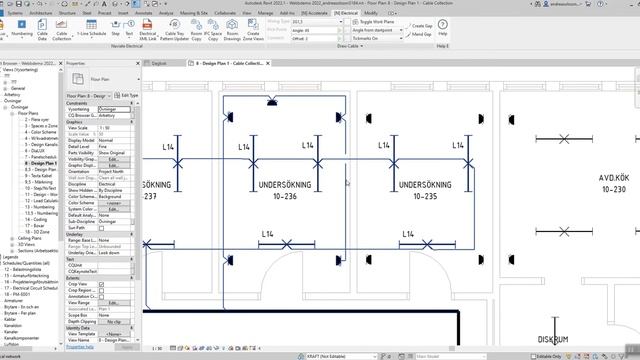This screenshot has width=640, height=360.
Task: Open the Wiring Type dropdown in ribbon
Action: click(x=317, y=22)
